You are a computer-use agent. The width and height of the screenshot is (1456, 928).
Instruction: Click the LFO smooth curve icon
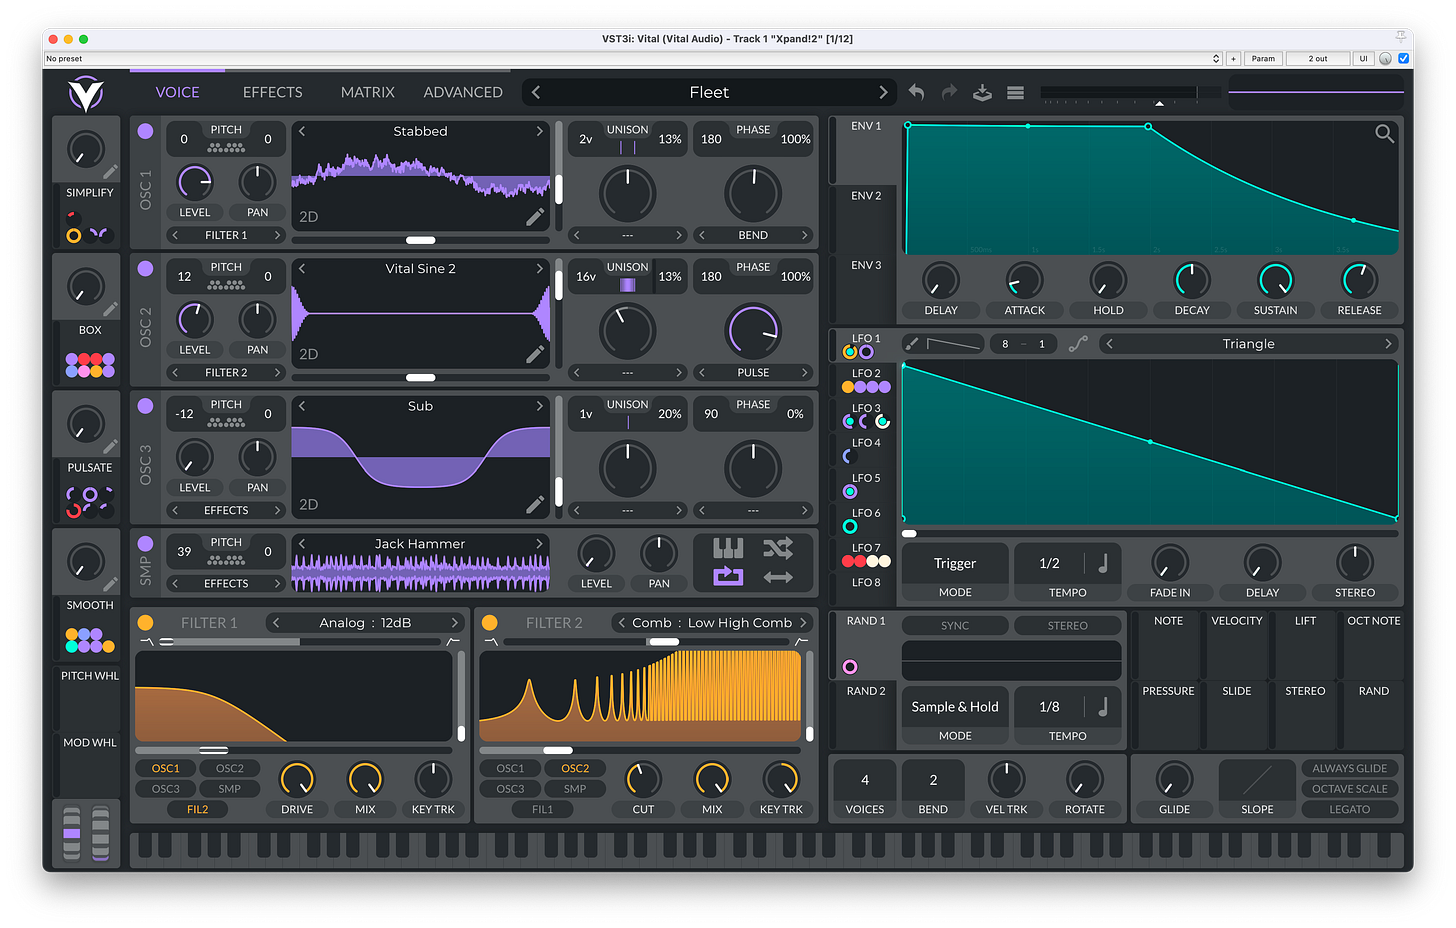[x=1078, y=343]
